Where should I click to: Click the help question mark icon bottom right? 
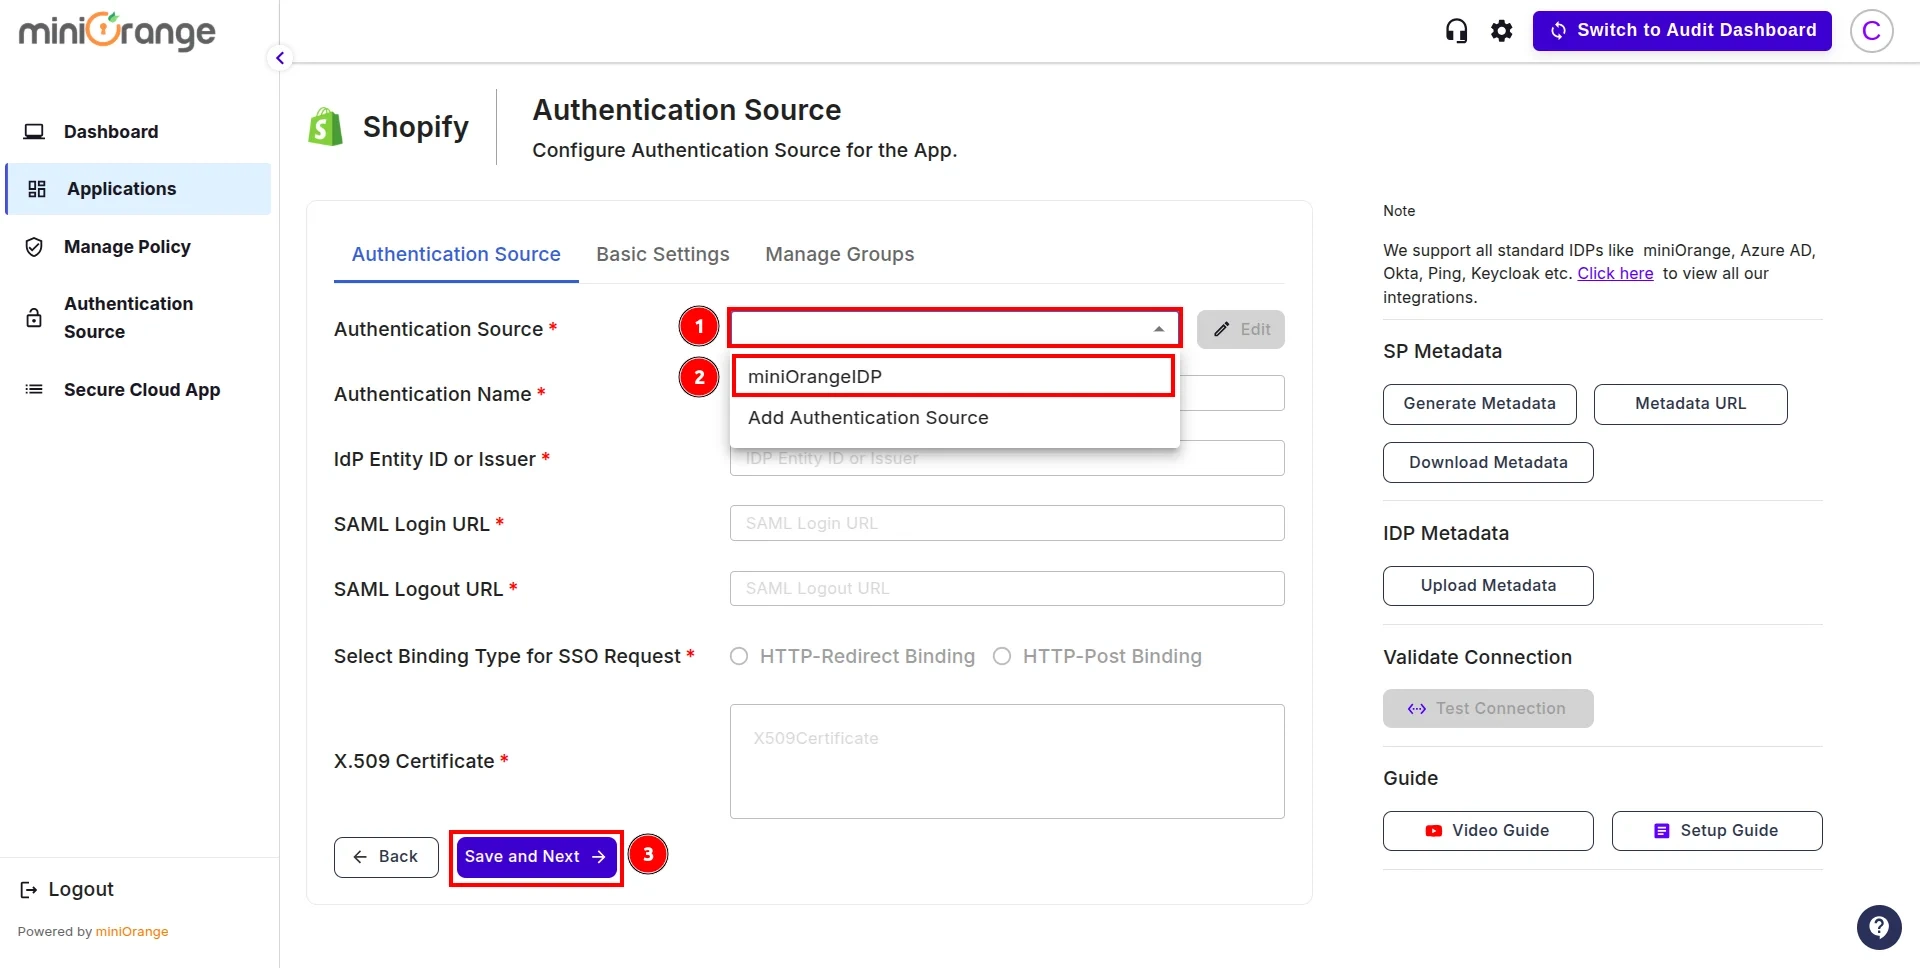(1879, 926)
